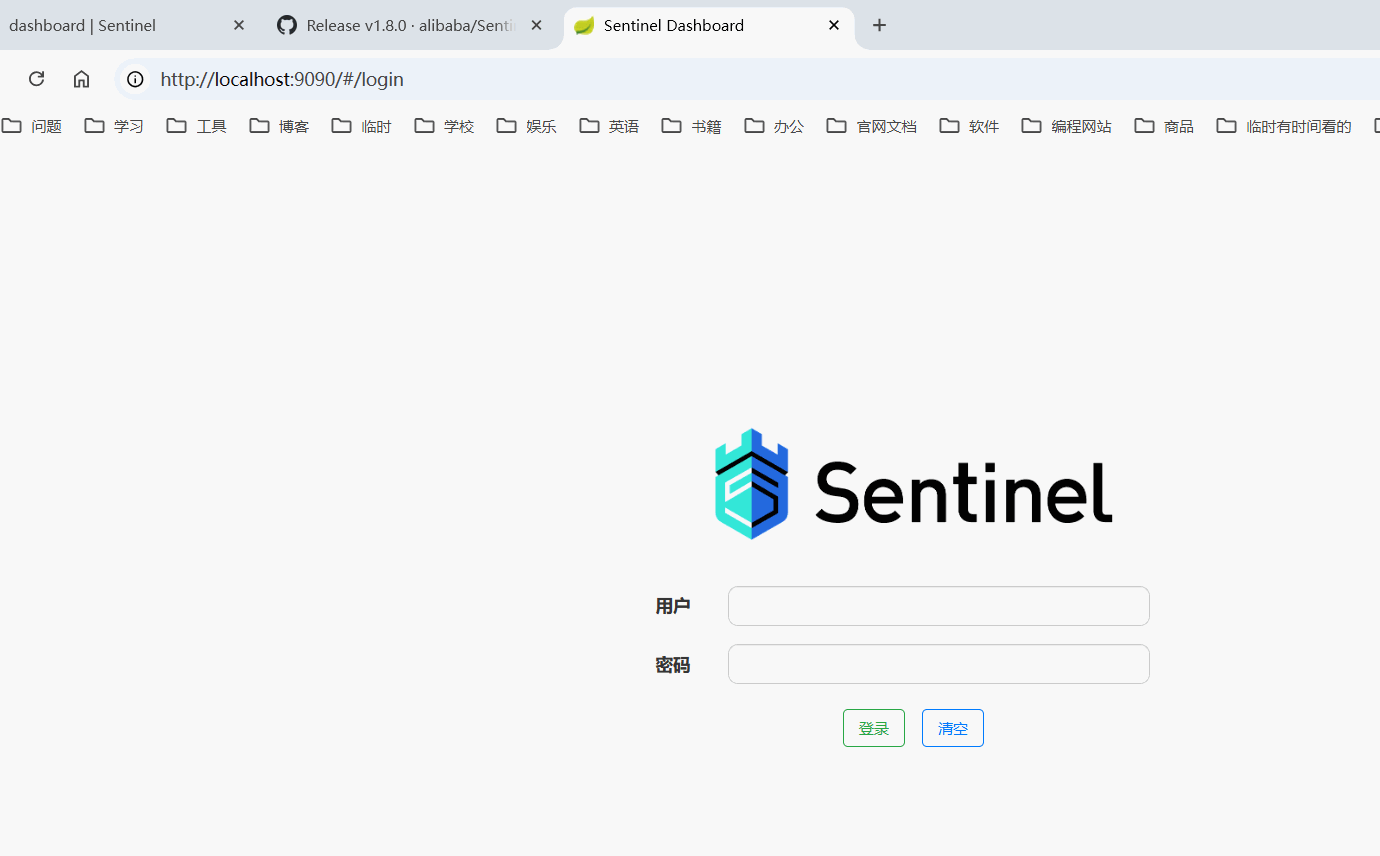Open the 娱乐 bookmark folder
The image size is (1380, 856).
(x=527, y=126)
